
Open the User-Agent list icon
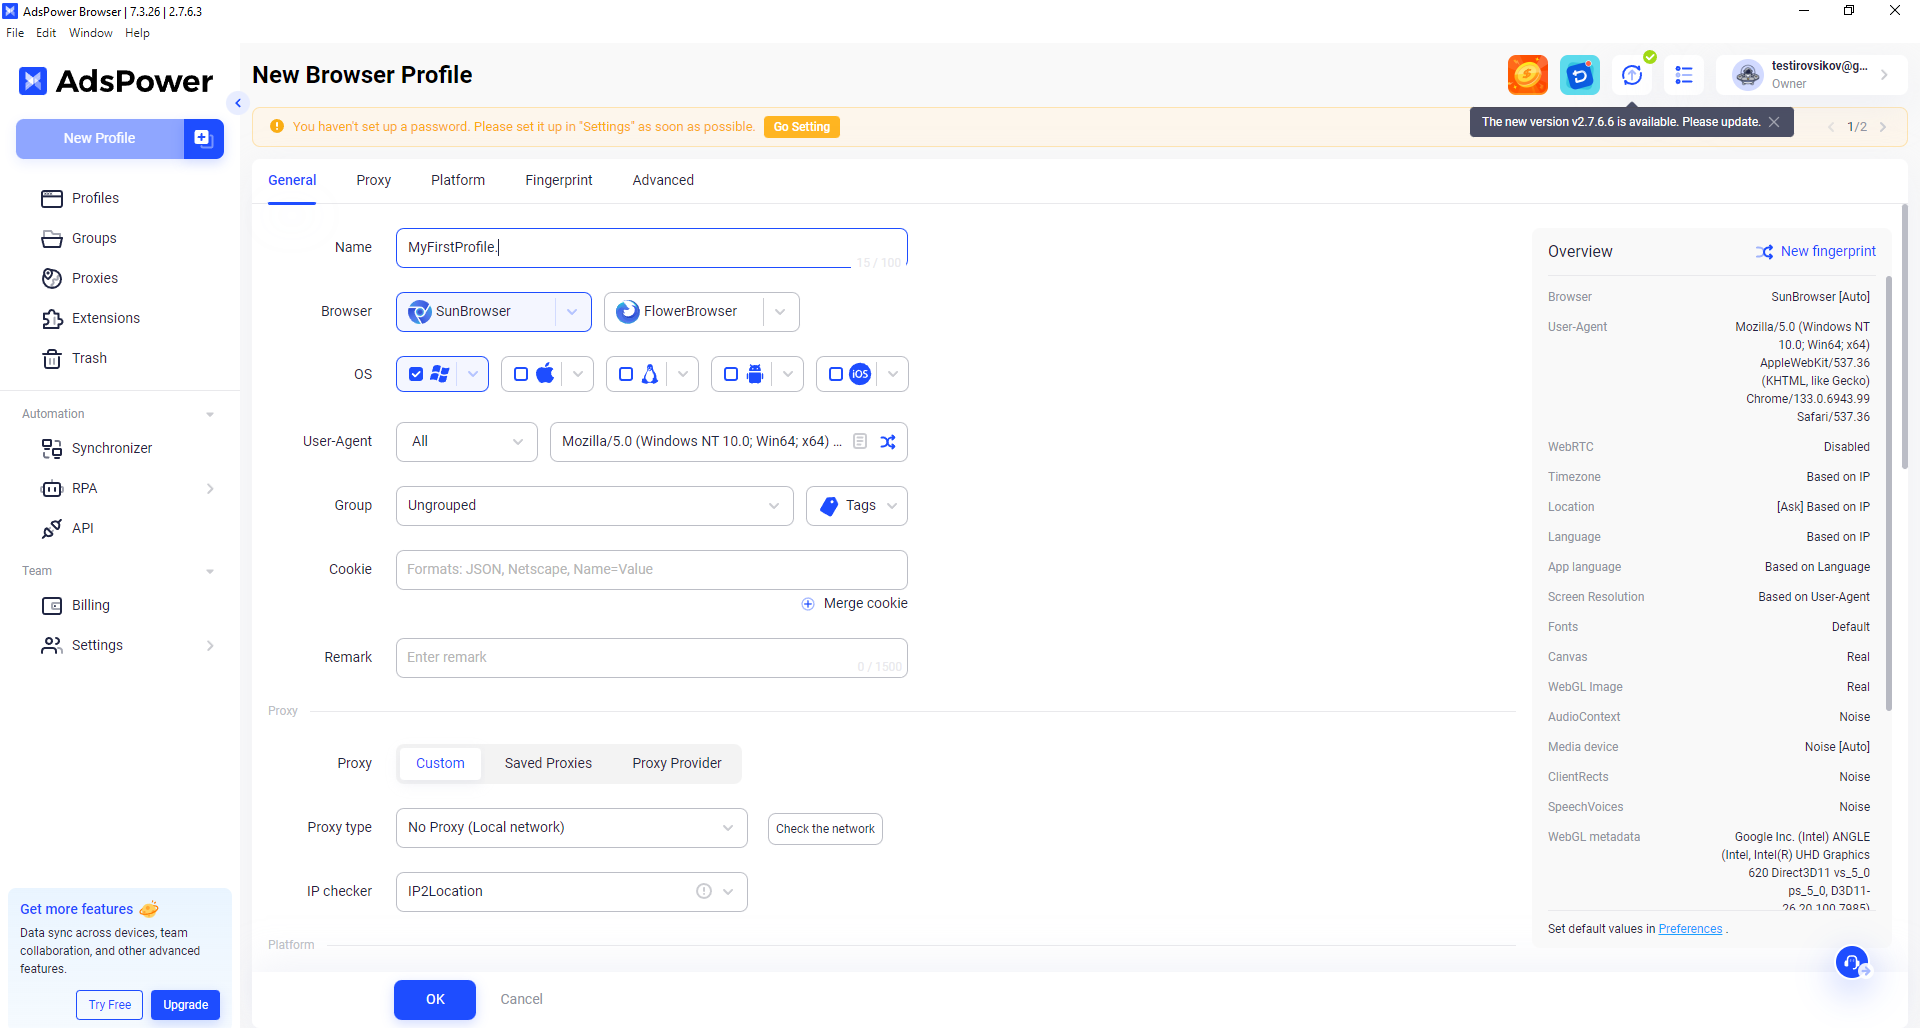(x=860, y=442)
